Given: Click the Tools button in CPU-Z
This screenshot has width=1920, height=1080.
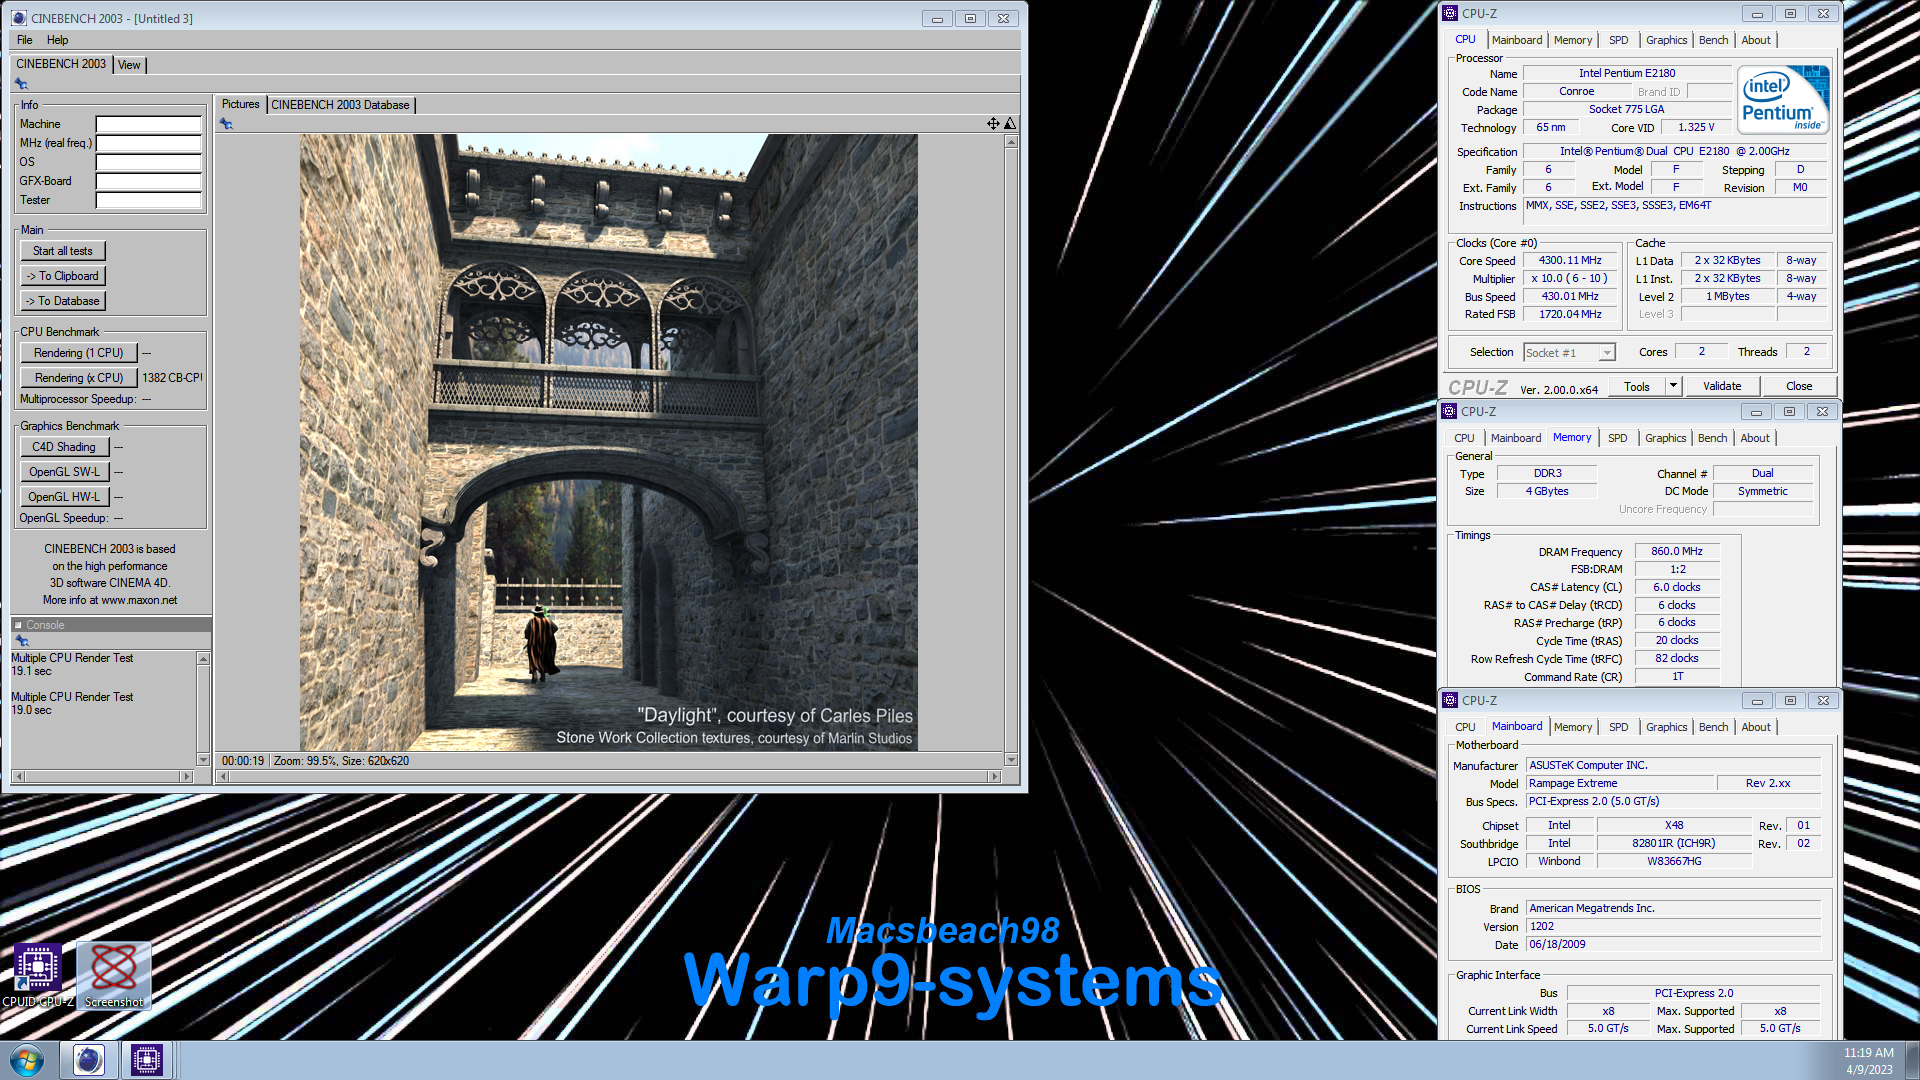Looking at the screenshot, I should 1636,386.
